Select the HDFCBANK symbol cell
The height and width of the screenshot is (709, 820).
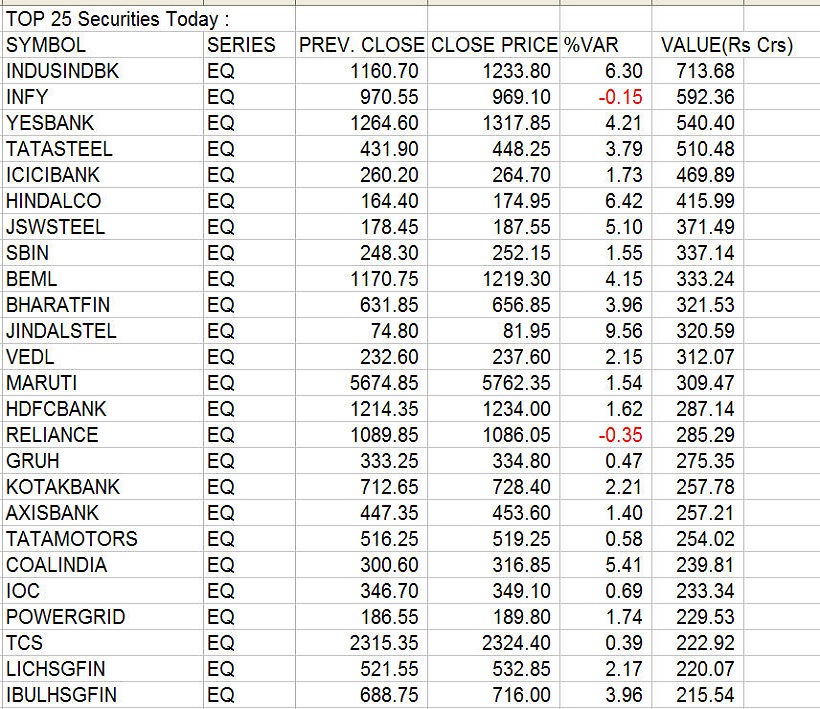(56, 409)
